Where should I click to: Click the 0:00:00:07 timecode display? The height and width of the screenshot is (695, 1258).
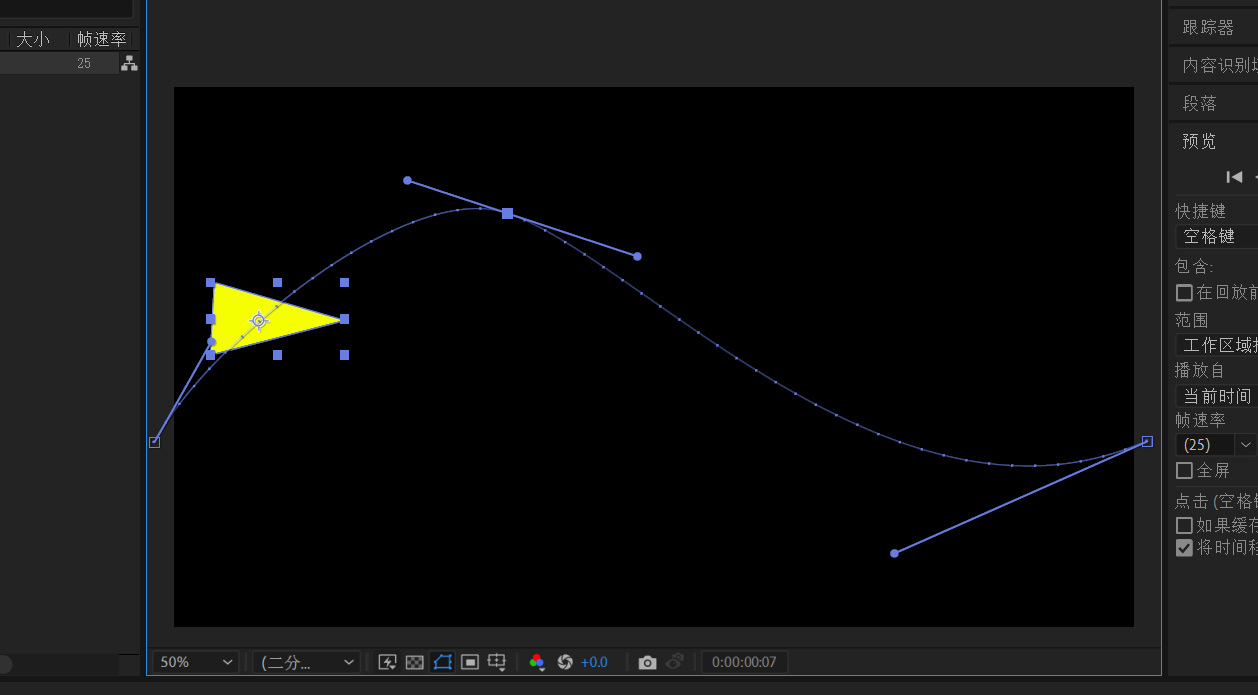(745, 662)
